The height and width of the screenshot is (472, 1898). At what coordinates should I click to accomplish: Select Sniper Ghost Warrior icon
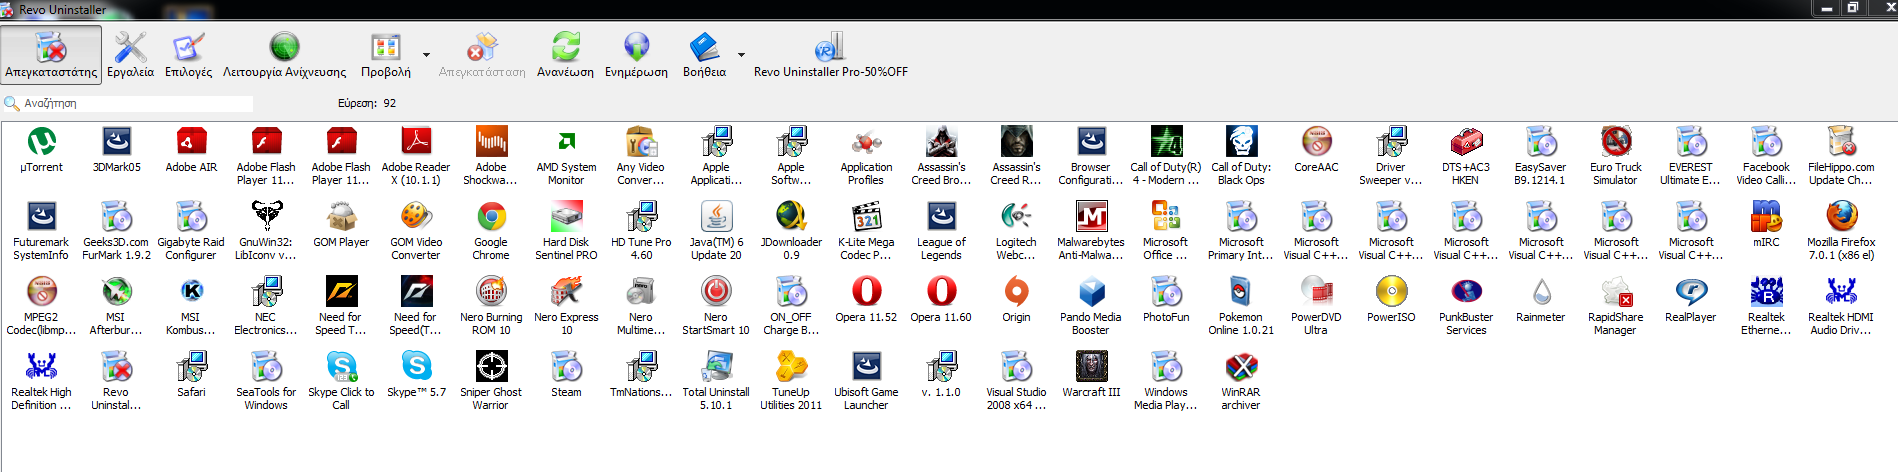pos(491,367)
